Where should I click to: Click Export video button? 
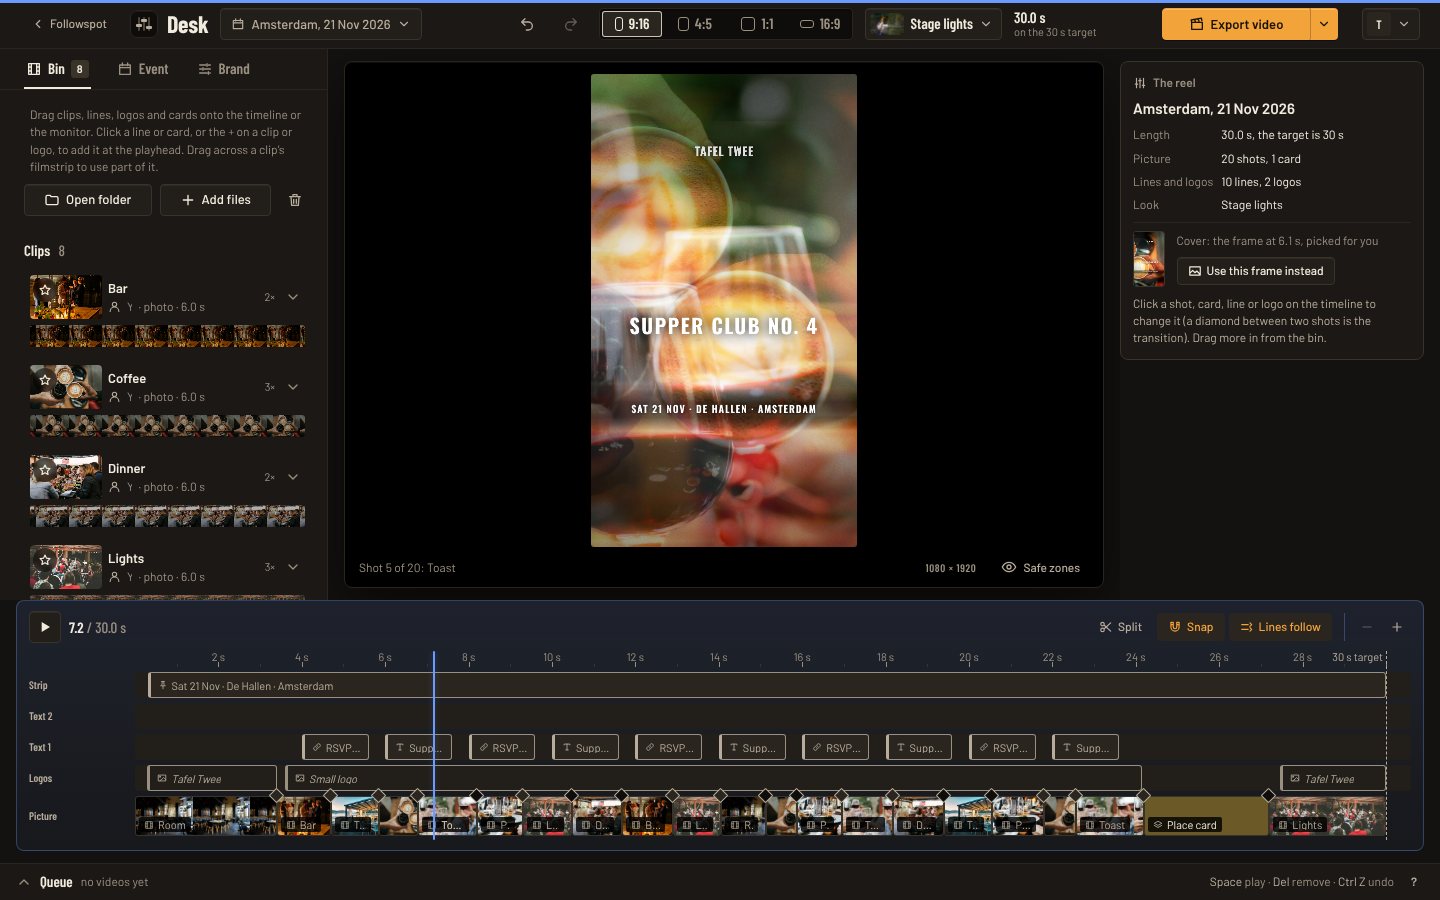coord(1236,24)
